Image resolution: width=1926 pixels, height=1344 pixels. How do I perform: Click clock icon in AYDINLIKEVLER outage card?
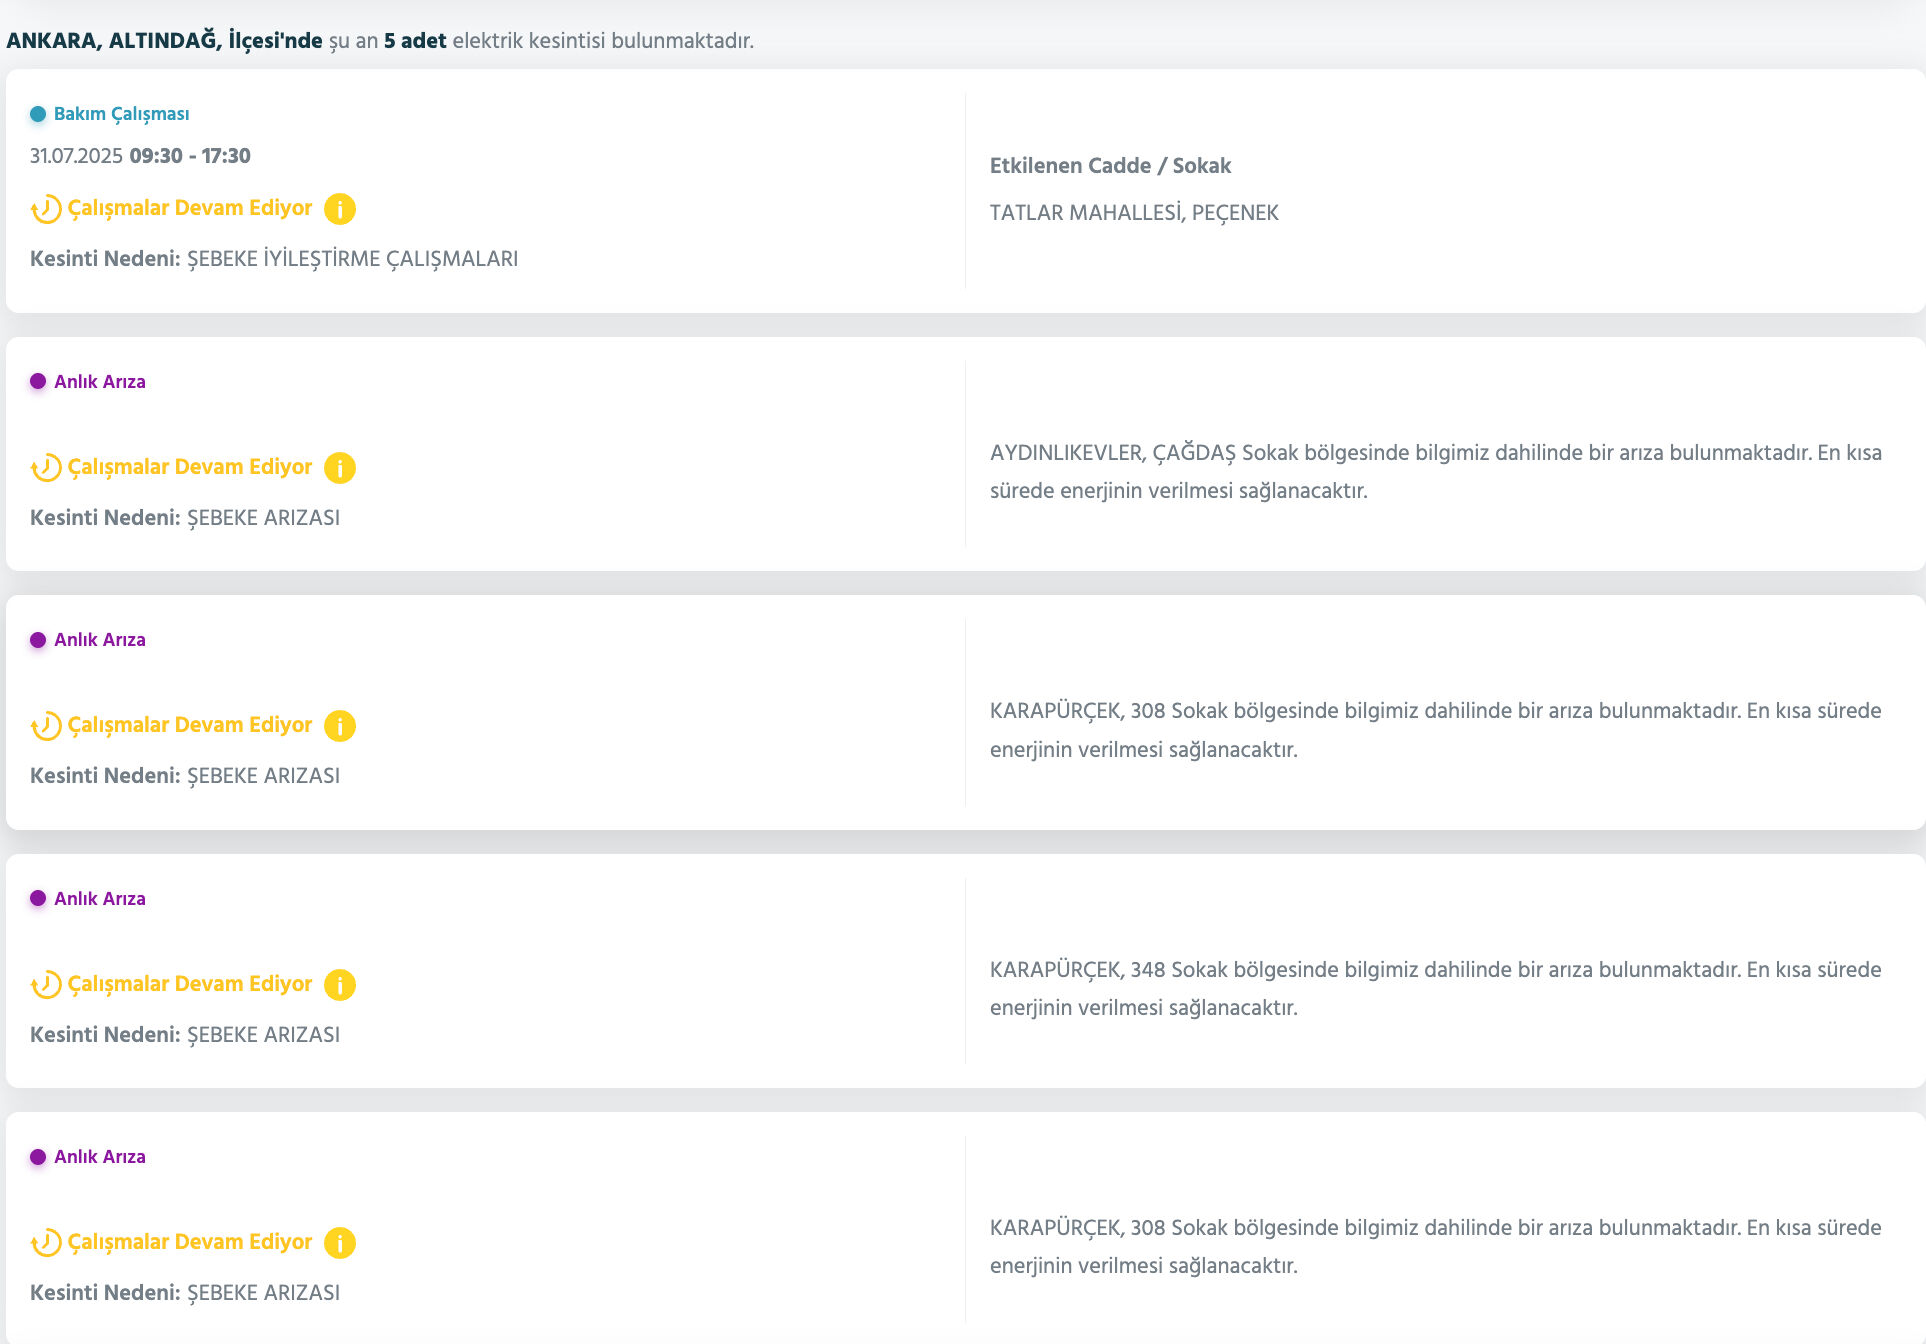pyautogui.click(x=46, y=468)
